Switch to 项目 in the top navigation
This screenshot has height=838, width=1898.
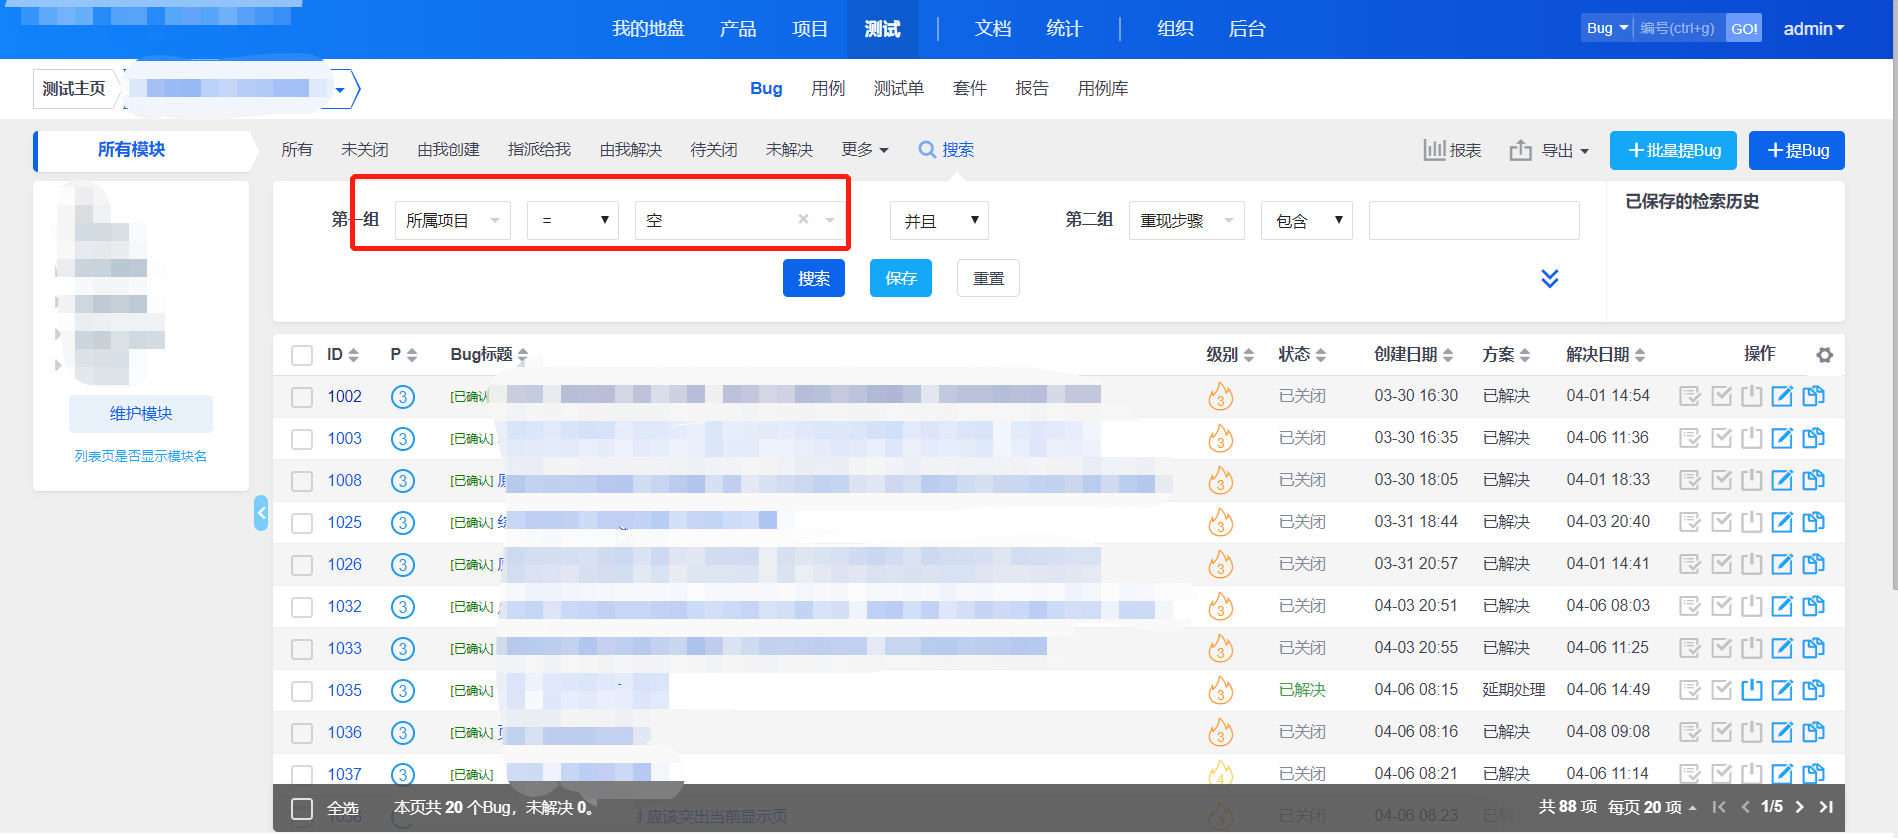pos(809,29)
